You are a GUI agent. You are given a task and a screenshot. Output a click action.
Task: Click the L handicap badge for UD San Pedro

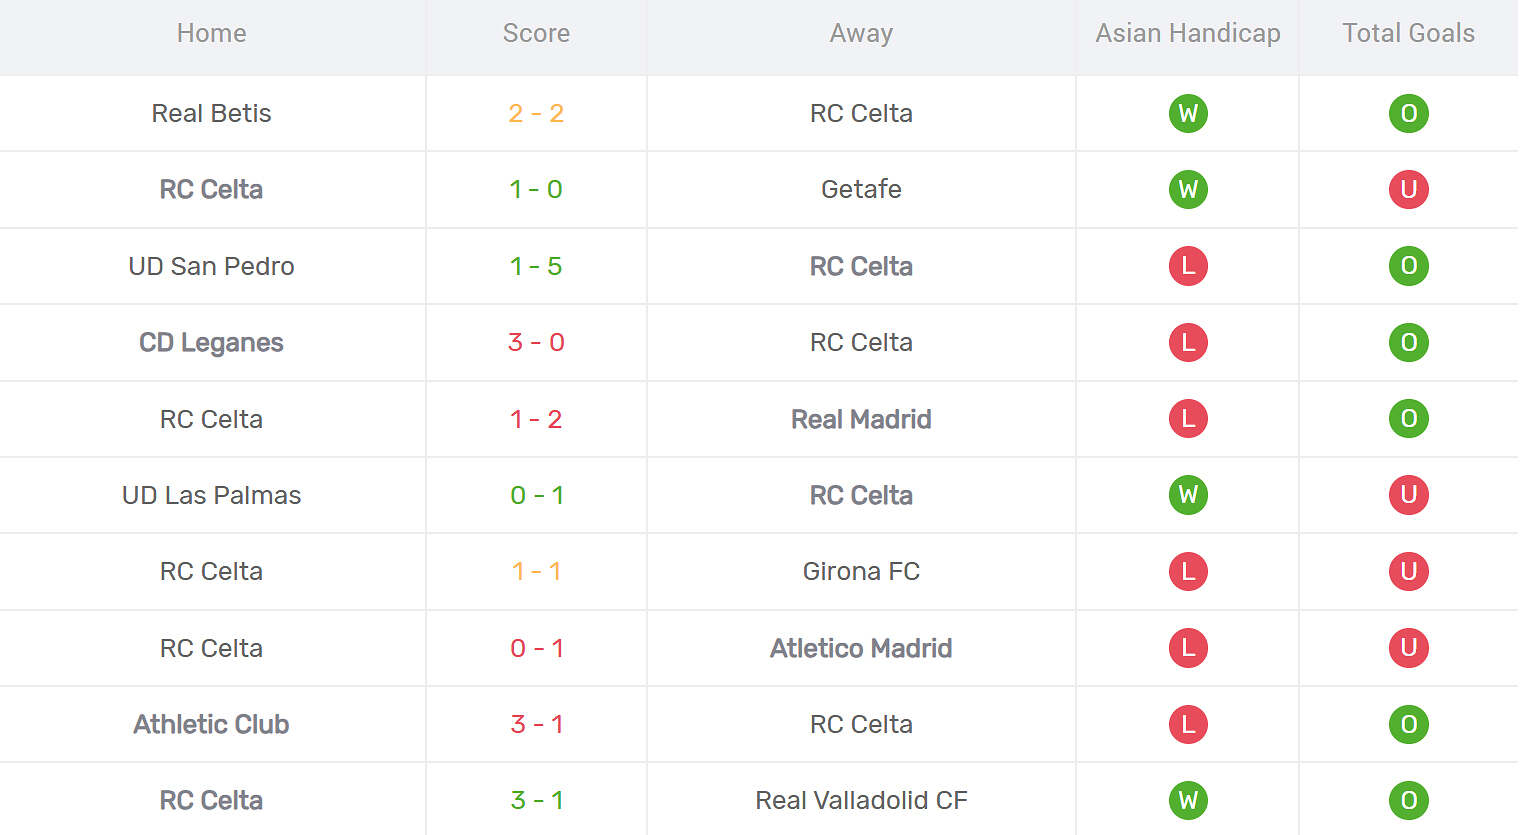pyautogui.click(x=1188, y=266)
